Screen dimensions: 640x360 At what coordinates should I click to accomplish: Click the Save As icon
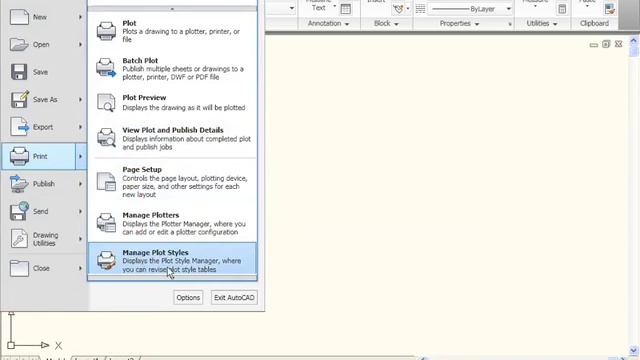[20, 99]
